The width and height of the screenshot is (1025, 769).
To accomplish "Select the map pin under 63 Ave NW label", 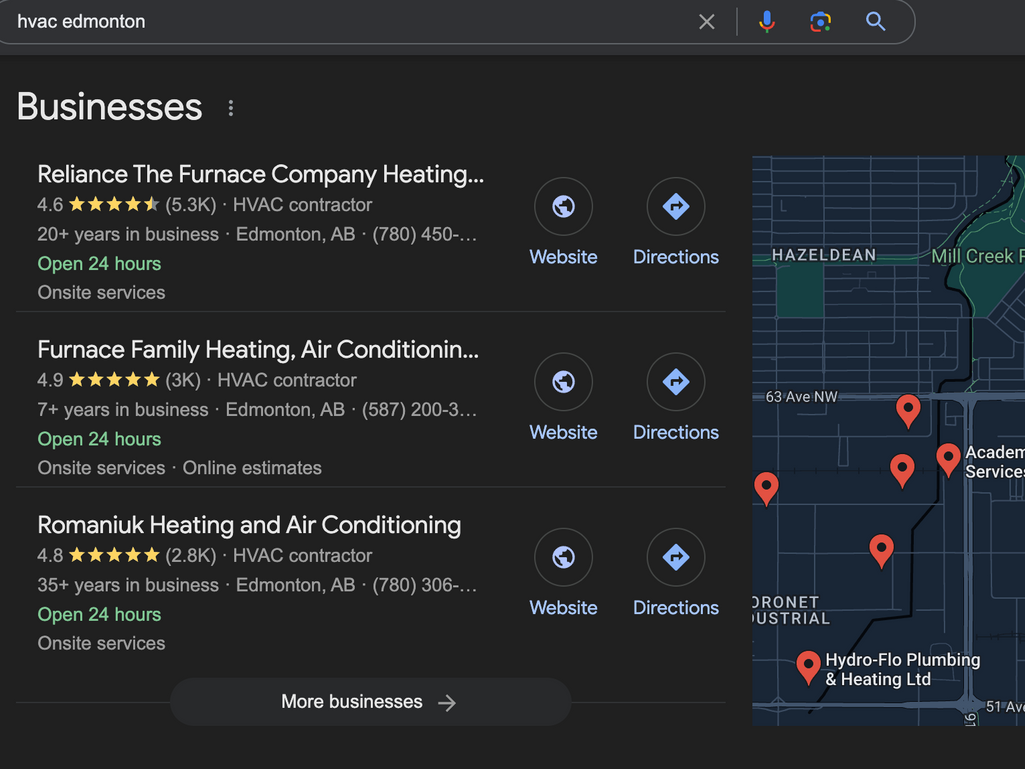I will 908,411.
